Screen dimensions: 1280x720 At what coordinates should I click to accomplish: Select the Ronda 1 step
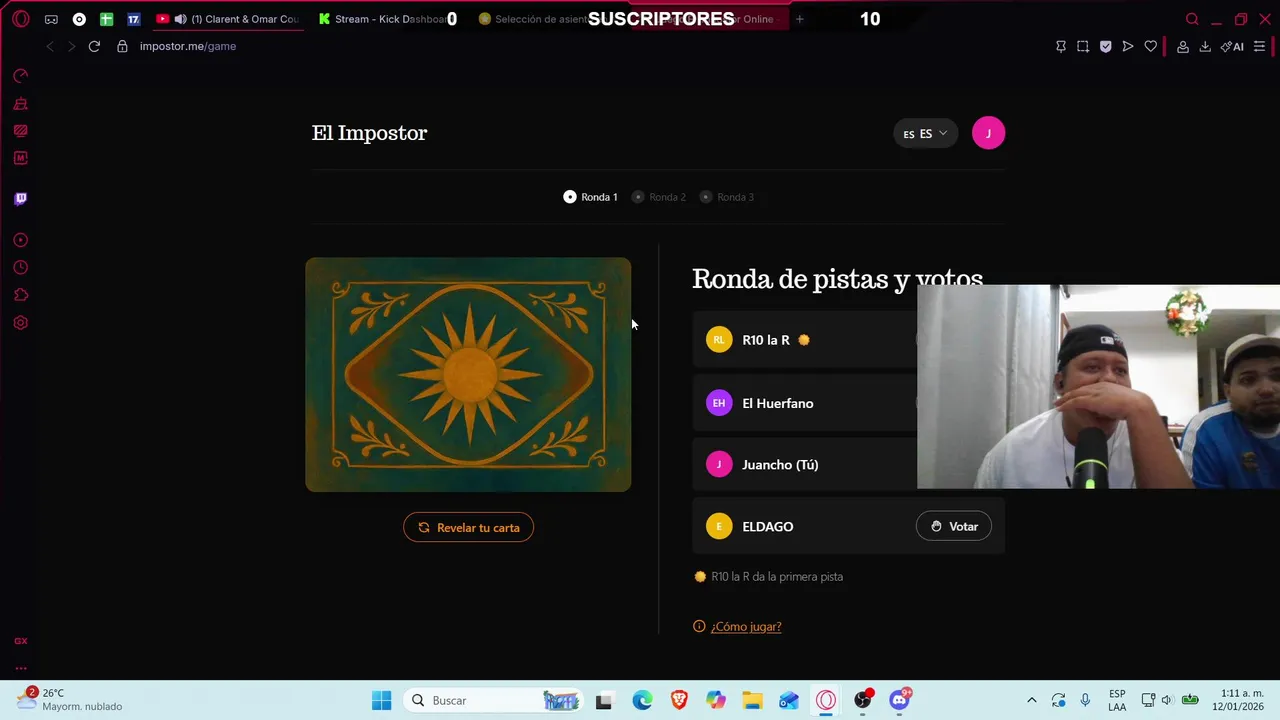point(590,197)
